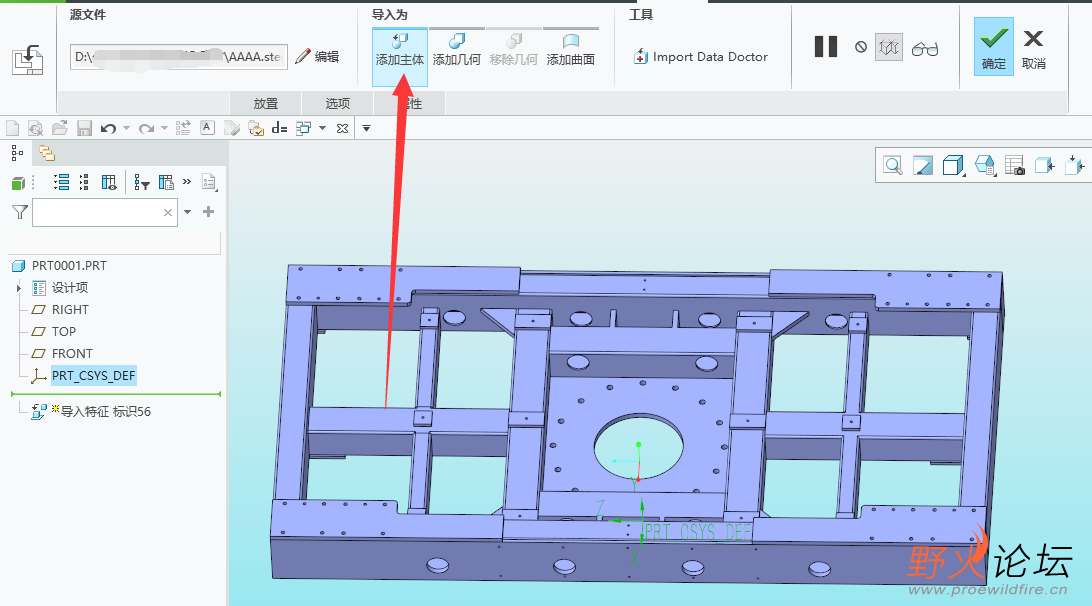1092x606 pixels.
Task: Open the 属性 tab
Action: coord(410,104)
